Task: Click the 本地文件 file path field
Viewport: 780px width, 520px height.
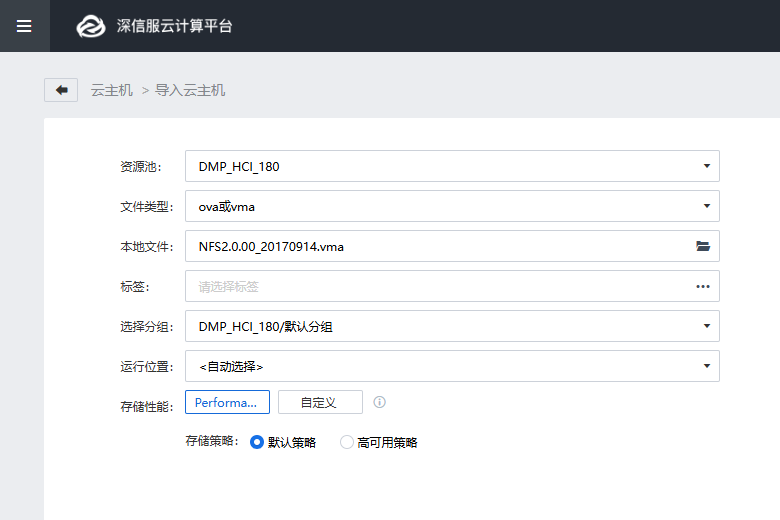Action: point(430,246)
